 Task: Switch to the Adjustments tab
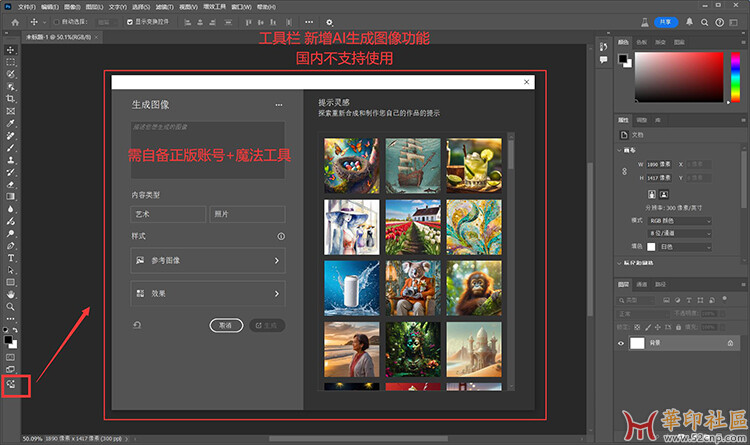pos(641,120)
